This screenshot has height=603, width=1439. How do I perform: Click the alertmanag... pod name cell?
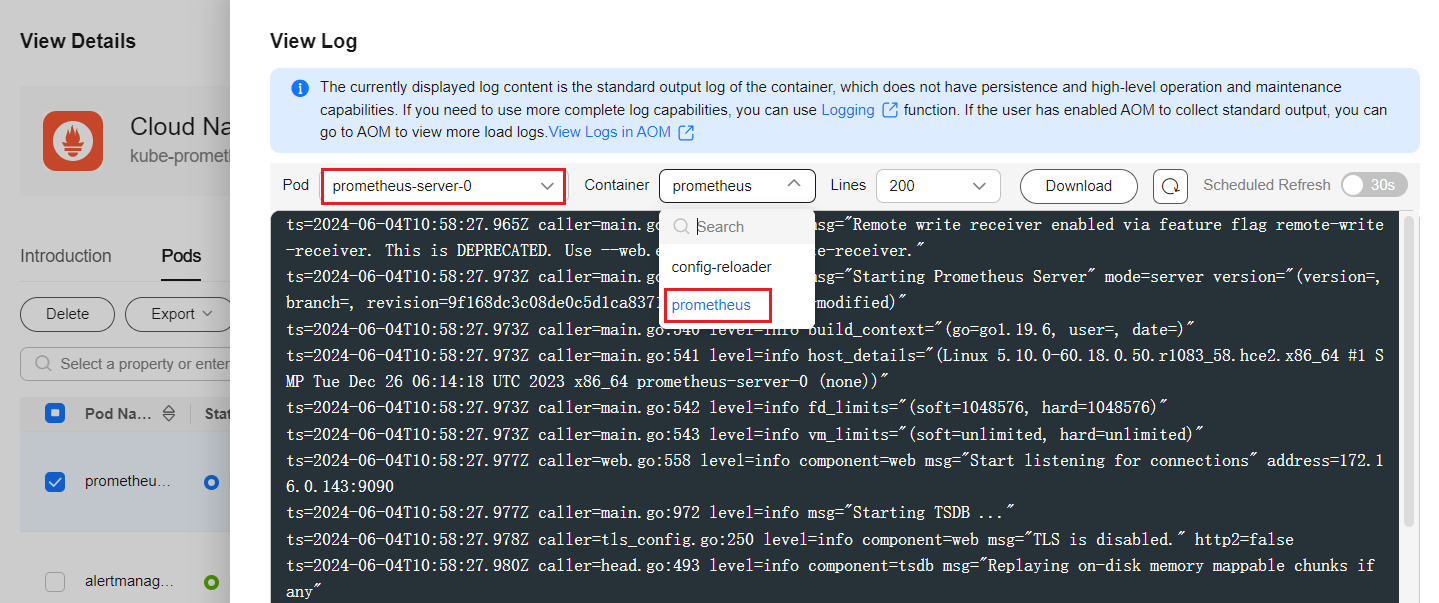point(128,582)
